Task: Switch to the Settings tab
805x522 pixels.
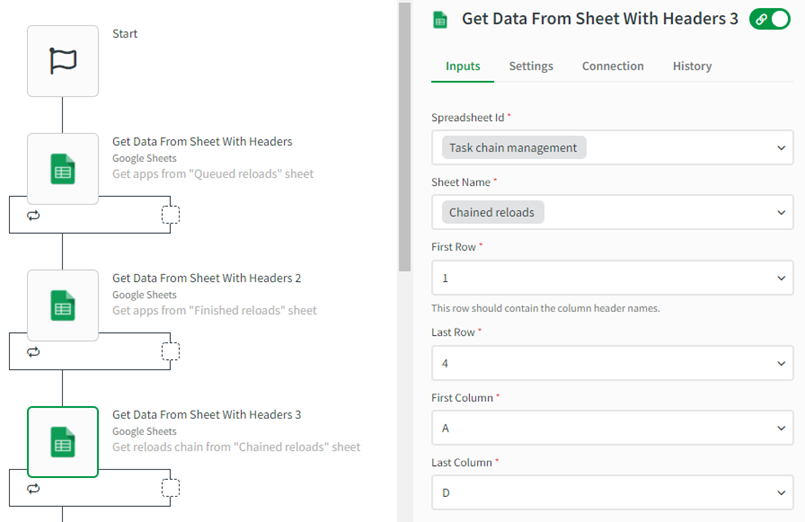Action: point(531,66)
